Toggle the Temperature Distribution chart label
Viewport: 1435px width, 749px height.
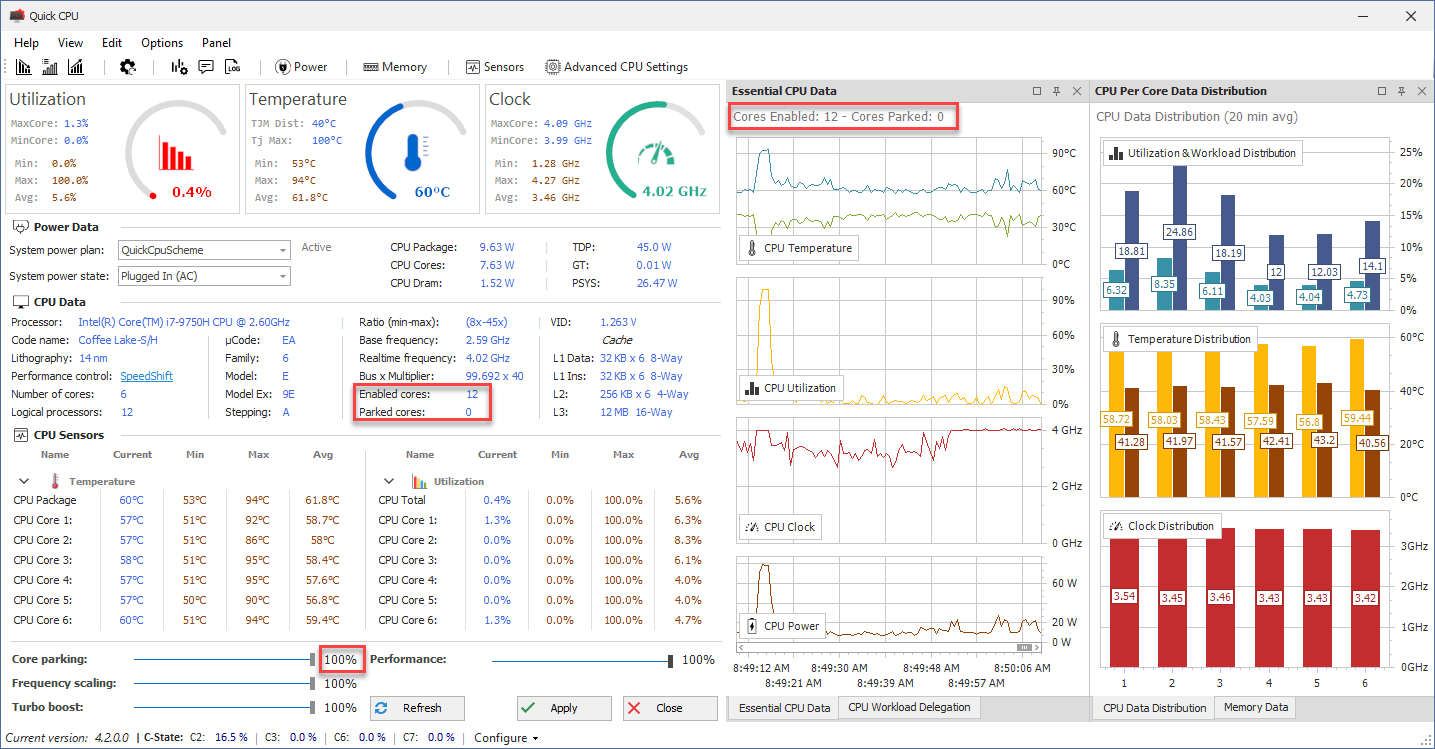[1180, 338]
